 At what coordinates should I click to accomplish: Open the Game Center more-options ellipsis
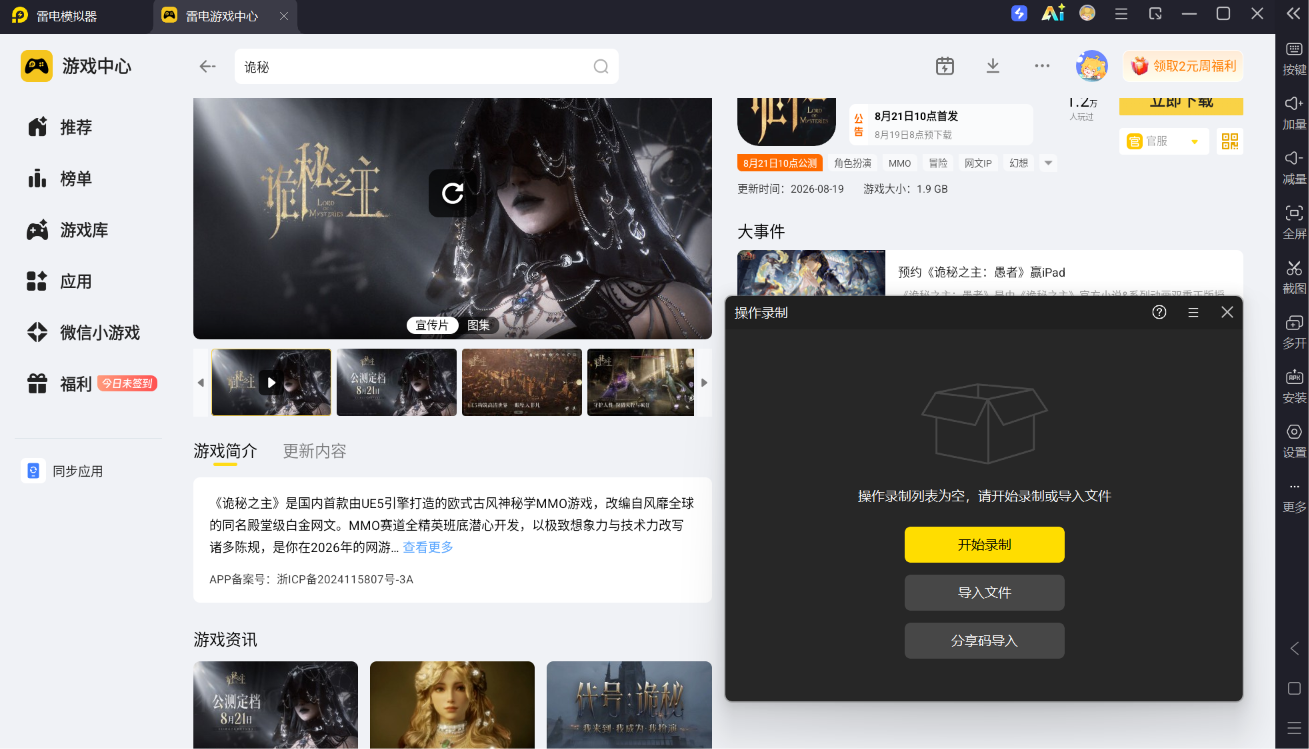click(x=1042, y=66)
